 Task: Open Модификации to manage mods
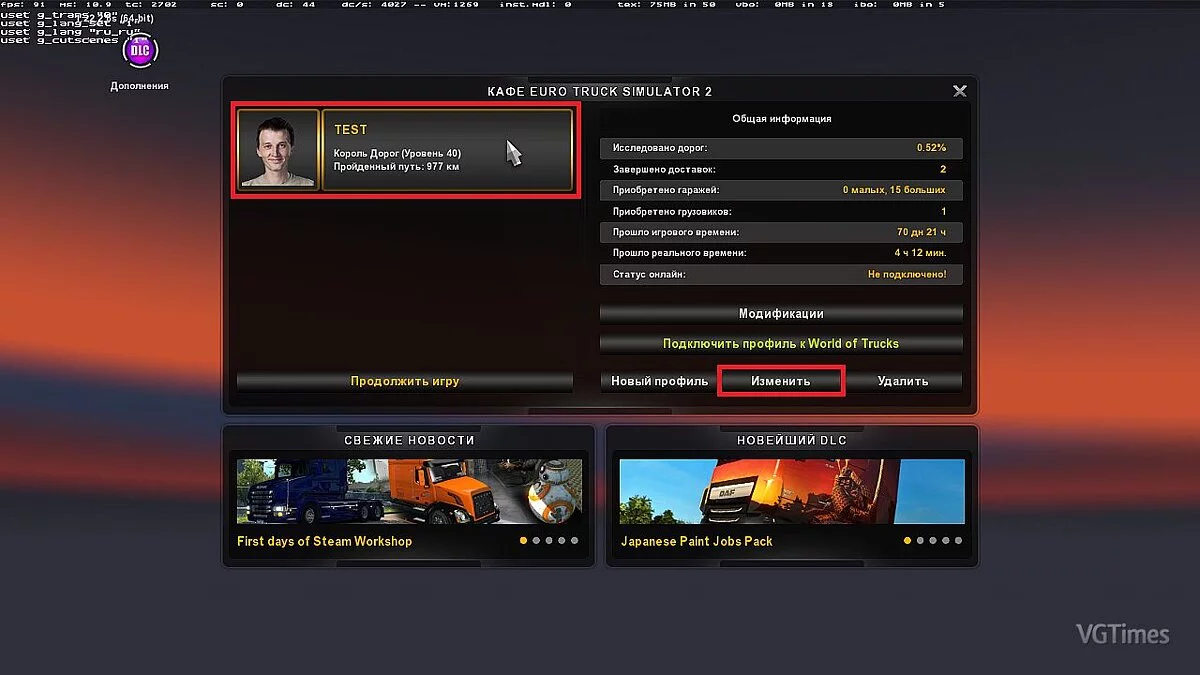click(x=780, y=313)
